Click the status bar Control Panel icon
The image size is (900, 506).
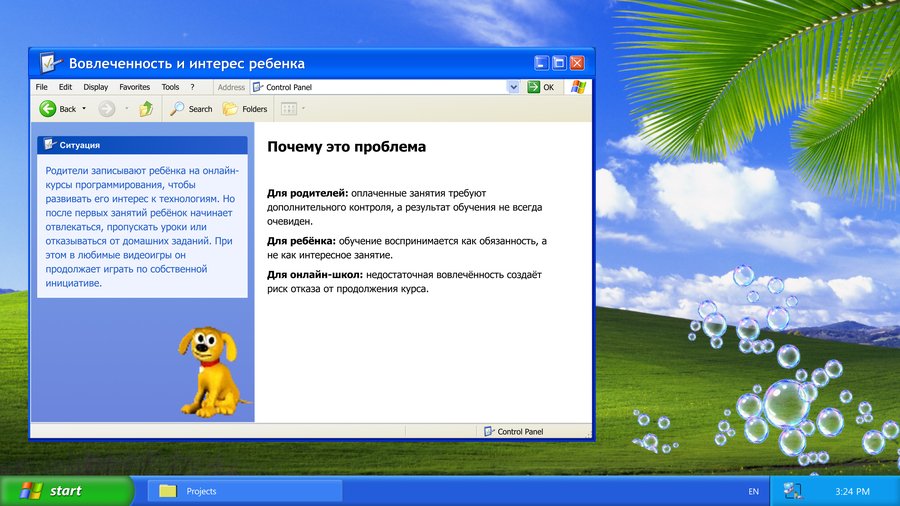click(488, 431)
